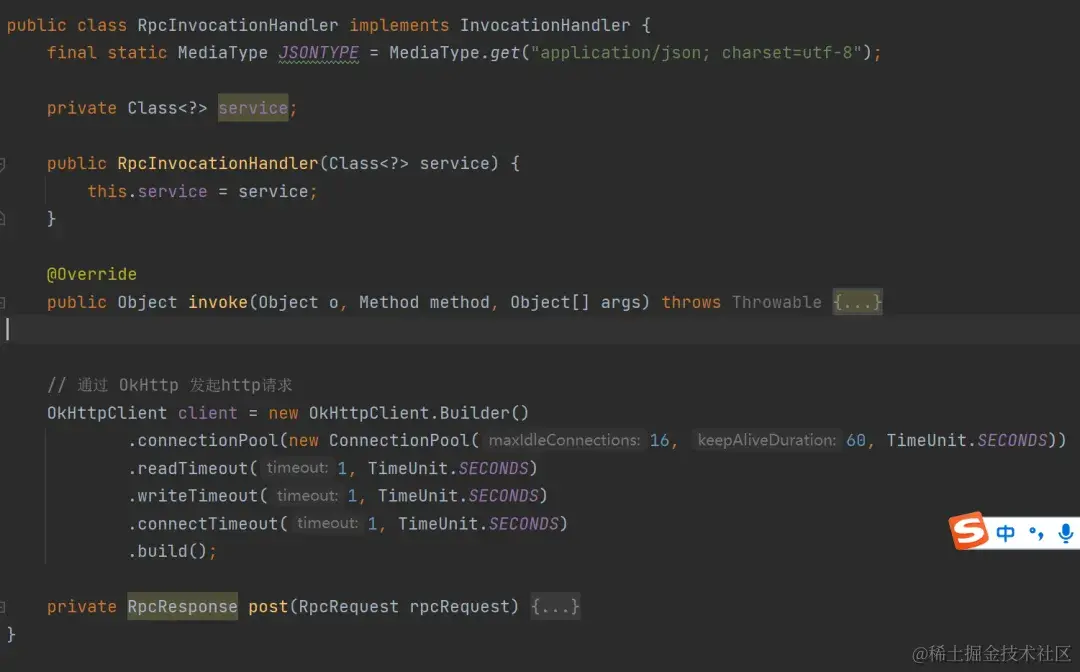The width and height of the screenshot is (1080, 672).
Task: Click RpcInvocationHandler in the class declaration
Action: (238, 25)
